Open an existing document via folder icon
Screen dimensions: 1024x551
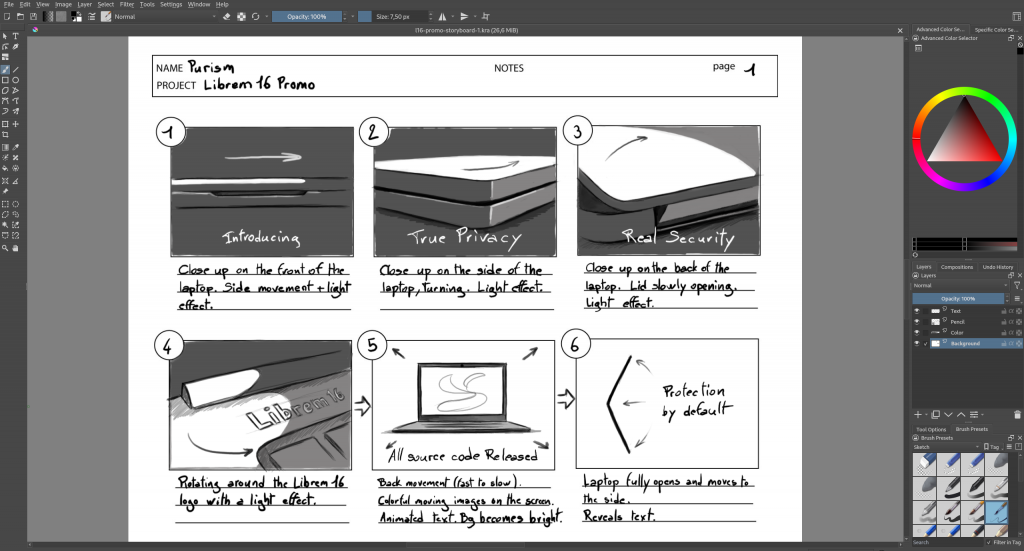(20, 16)
